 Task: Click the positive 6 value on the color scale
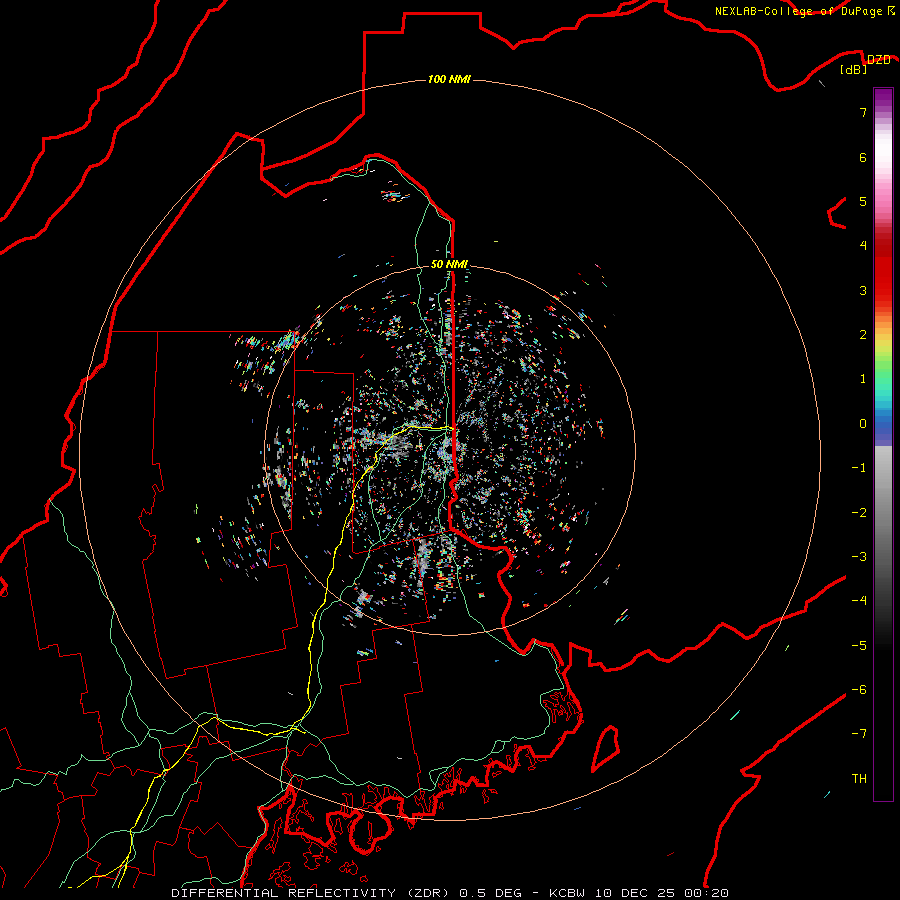click(863, 157)
